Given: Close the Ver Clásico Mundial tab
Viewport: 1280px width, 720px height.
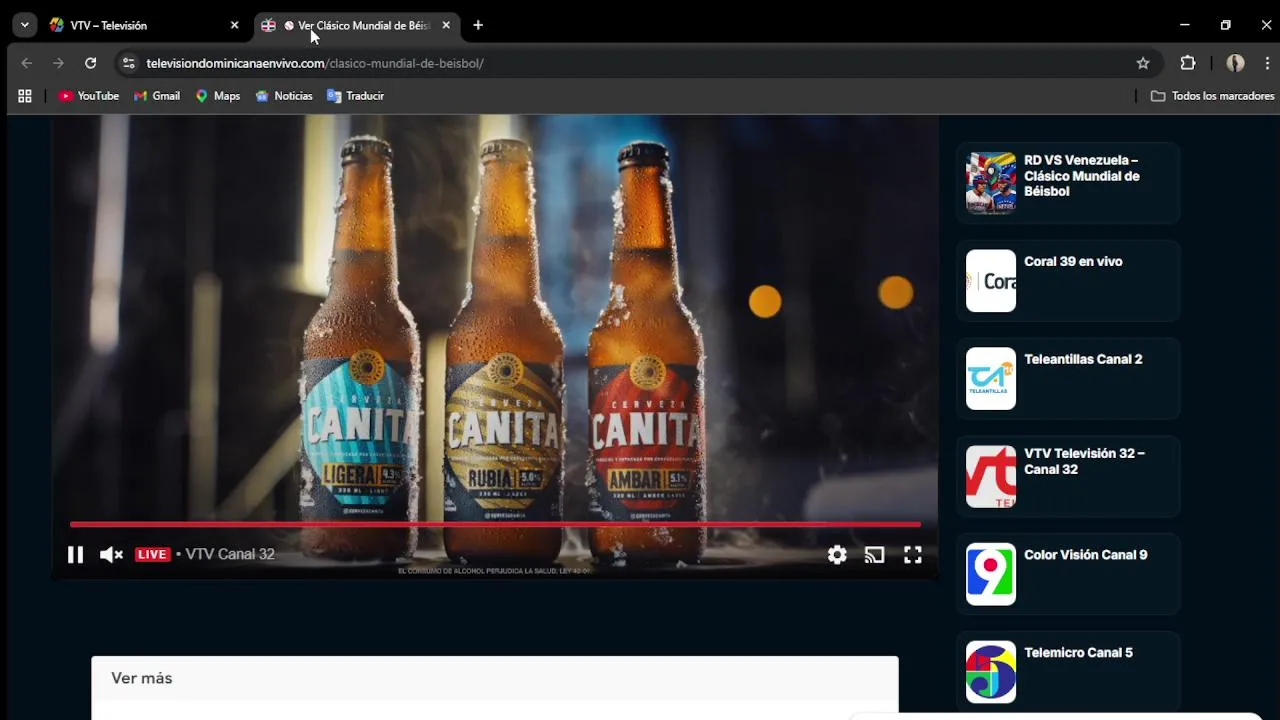Looking at the screenshot, I should tap(446, 25).
